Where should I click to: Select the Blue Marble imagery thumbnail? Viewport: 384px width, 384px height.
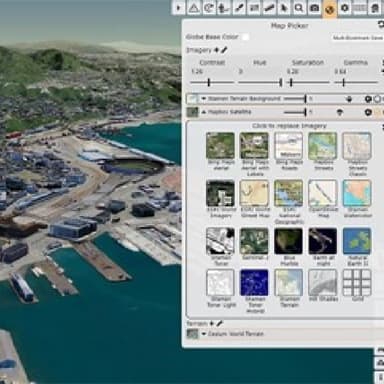point(289,241)
